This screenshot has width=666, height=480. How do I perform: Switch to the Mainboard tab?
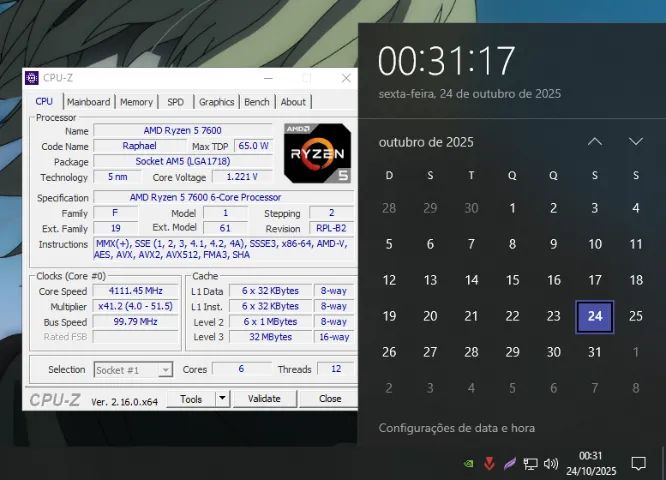89,102
